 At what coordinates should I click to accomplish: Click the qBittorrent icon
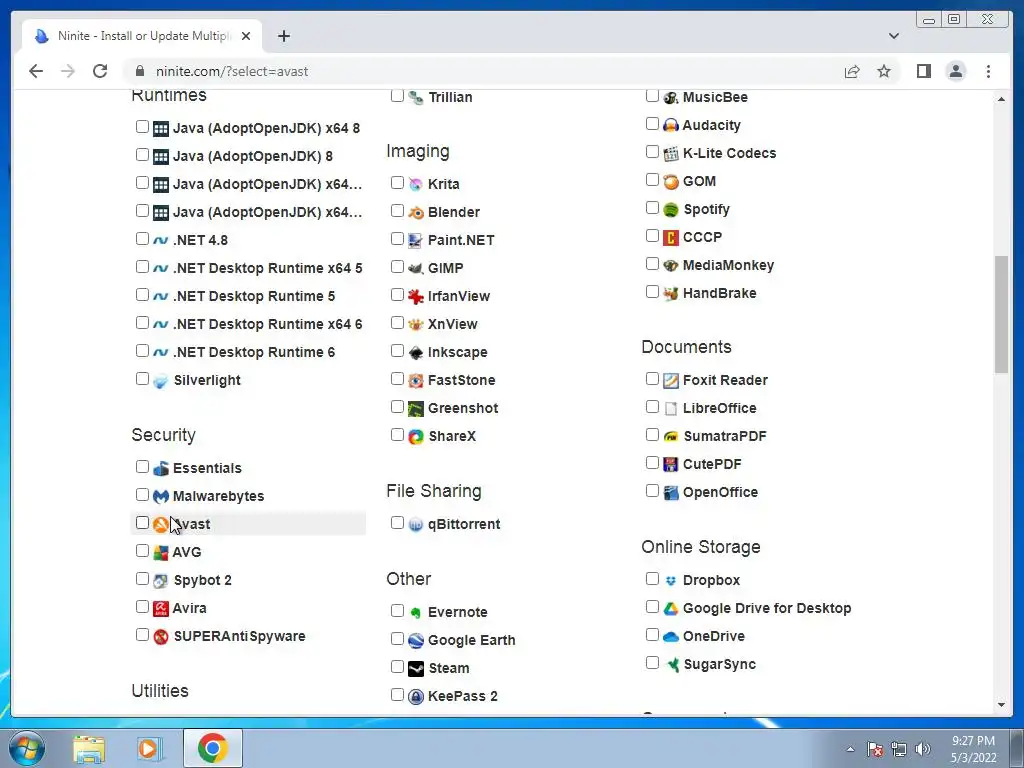coord(416,524)
